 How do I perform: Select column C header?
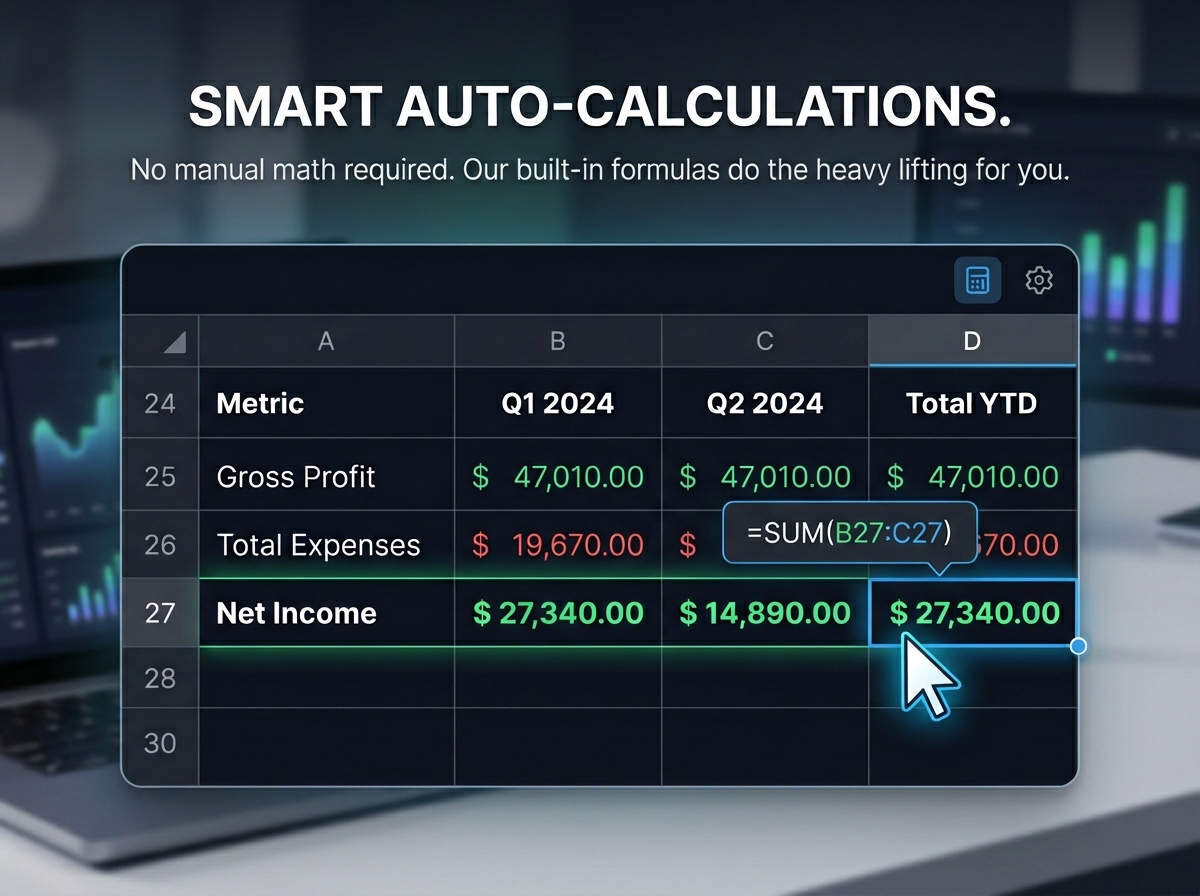pyautogui.click(x=765, y=342)
